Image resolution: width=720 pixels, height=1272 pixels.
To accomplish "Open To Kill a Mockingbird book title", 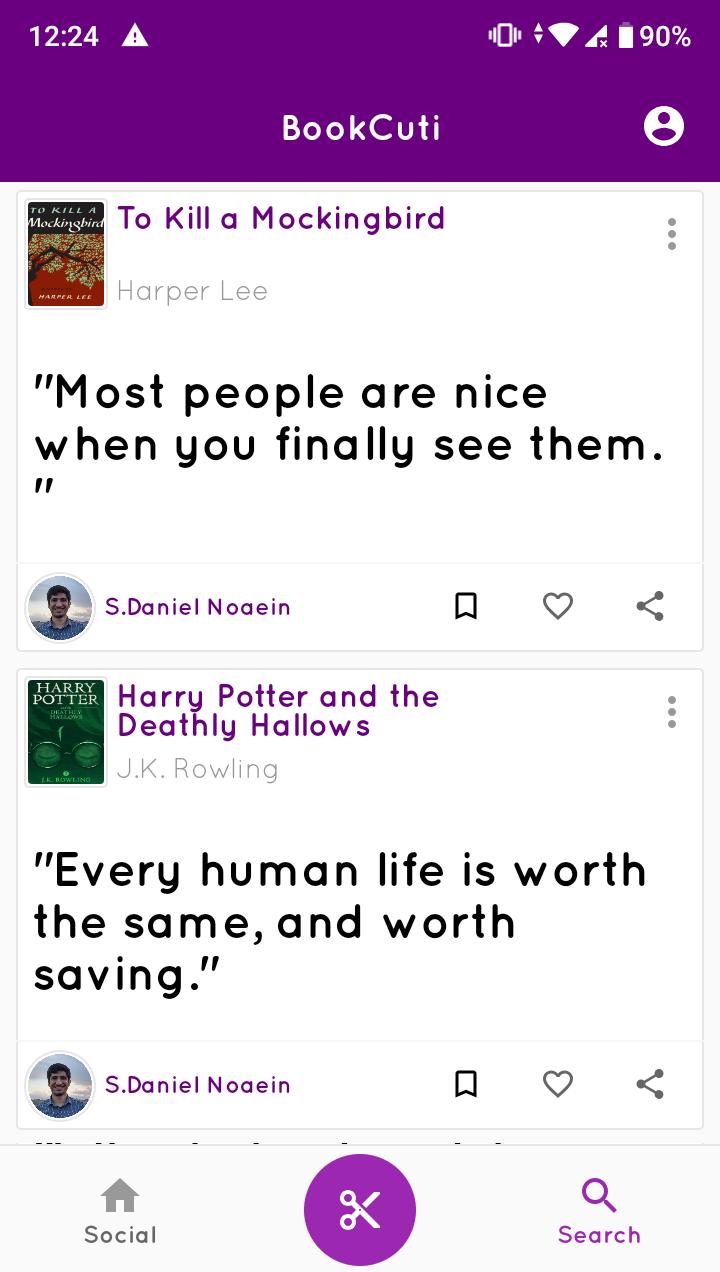I will (x=281, y=218).
